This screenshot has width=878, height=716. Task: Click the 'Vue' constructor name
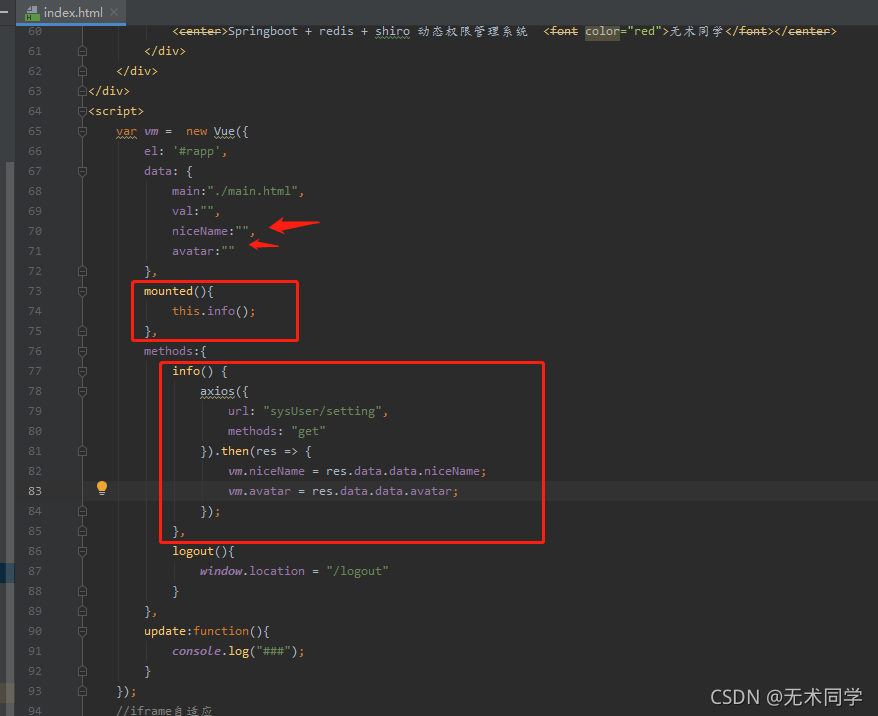(224, 132)
